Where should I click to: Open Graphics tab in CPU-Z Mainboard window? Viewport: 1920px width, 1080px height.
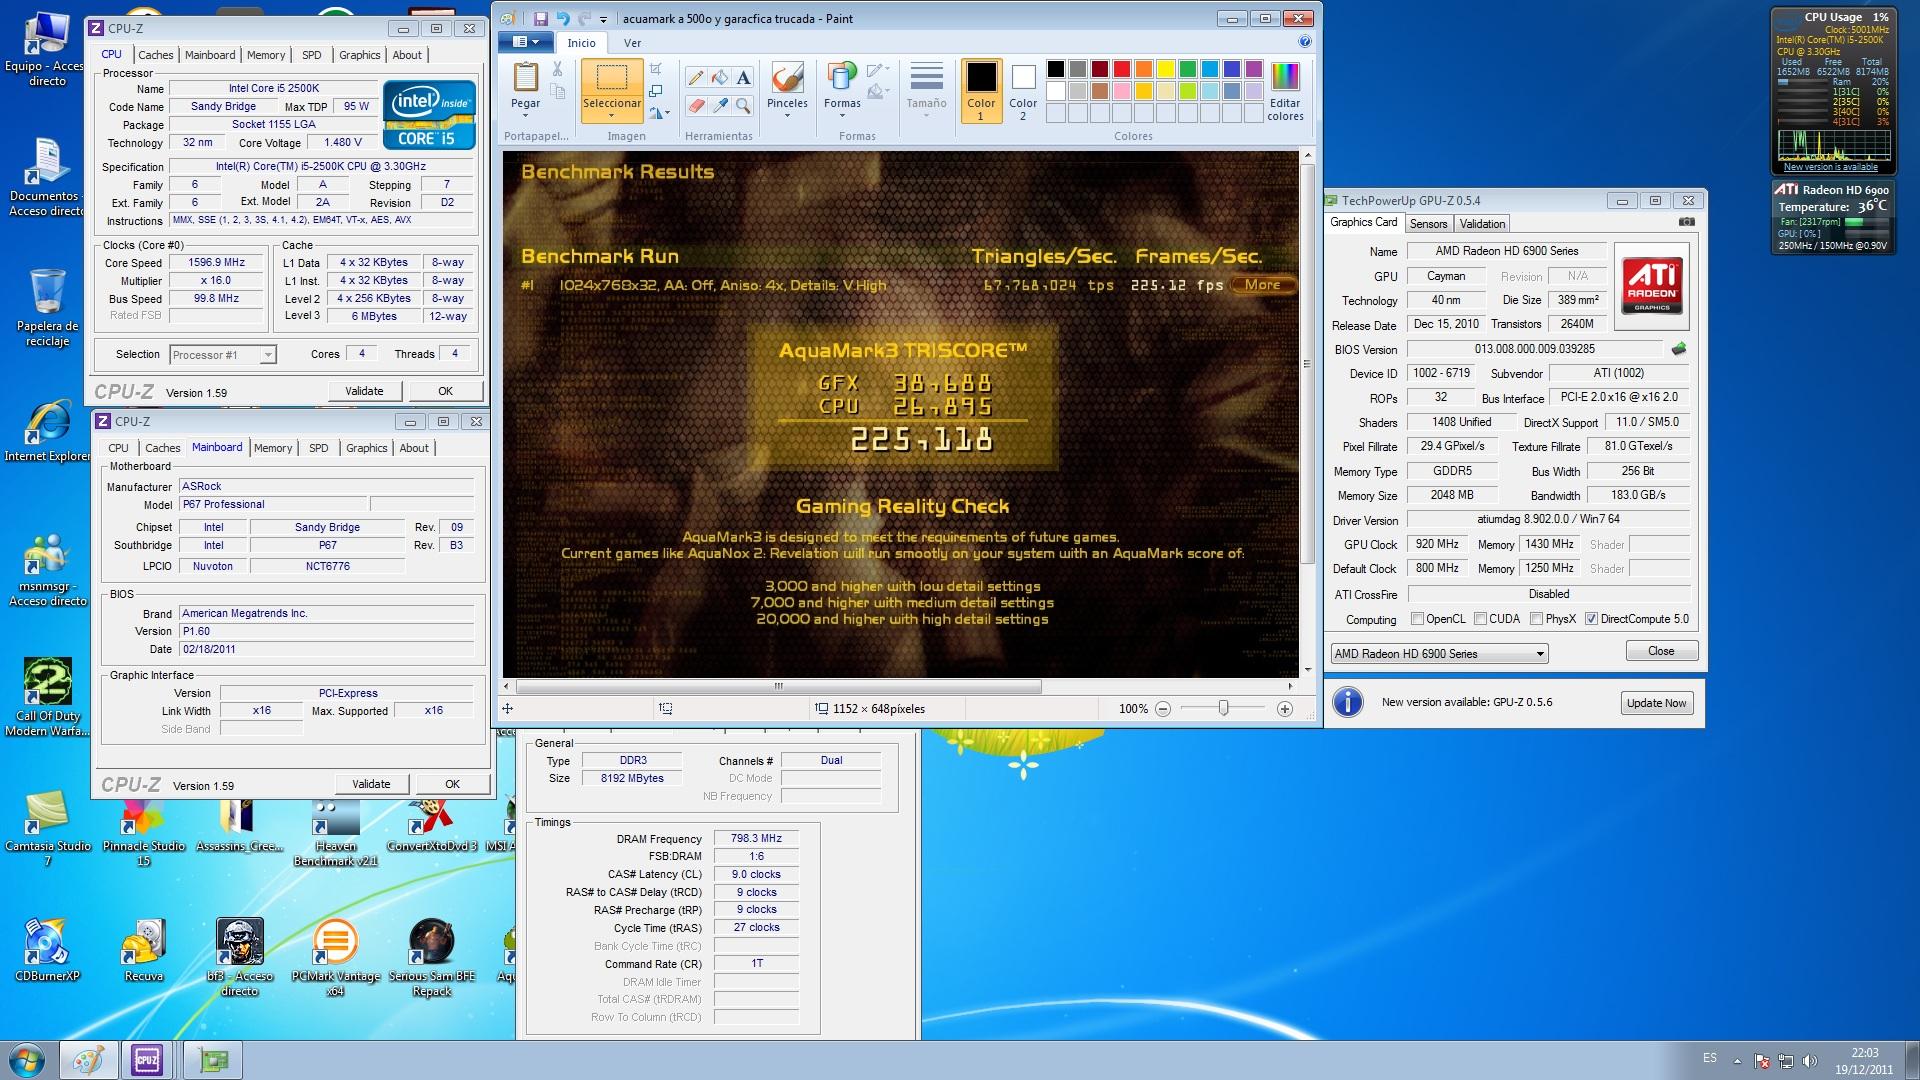coord(366,448)
